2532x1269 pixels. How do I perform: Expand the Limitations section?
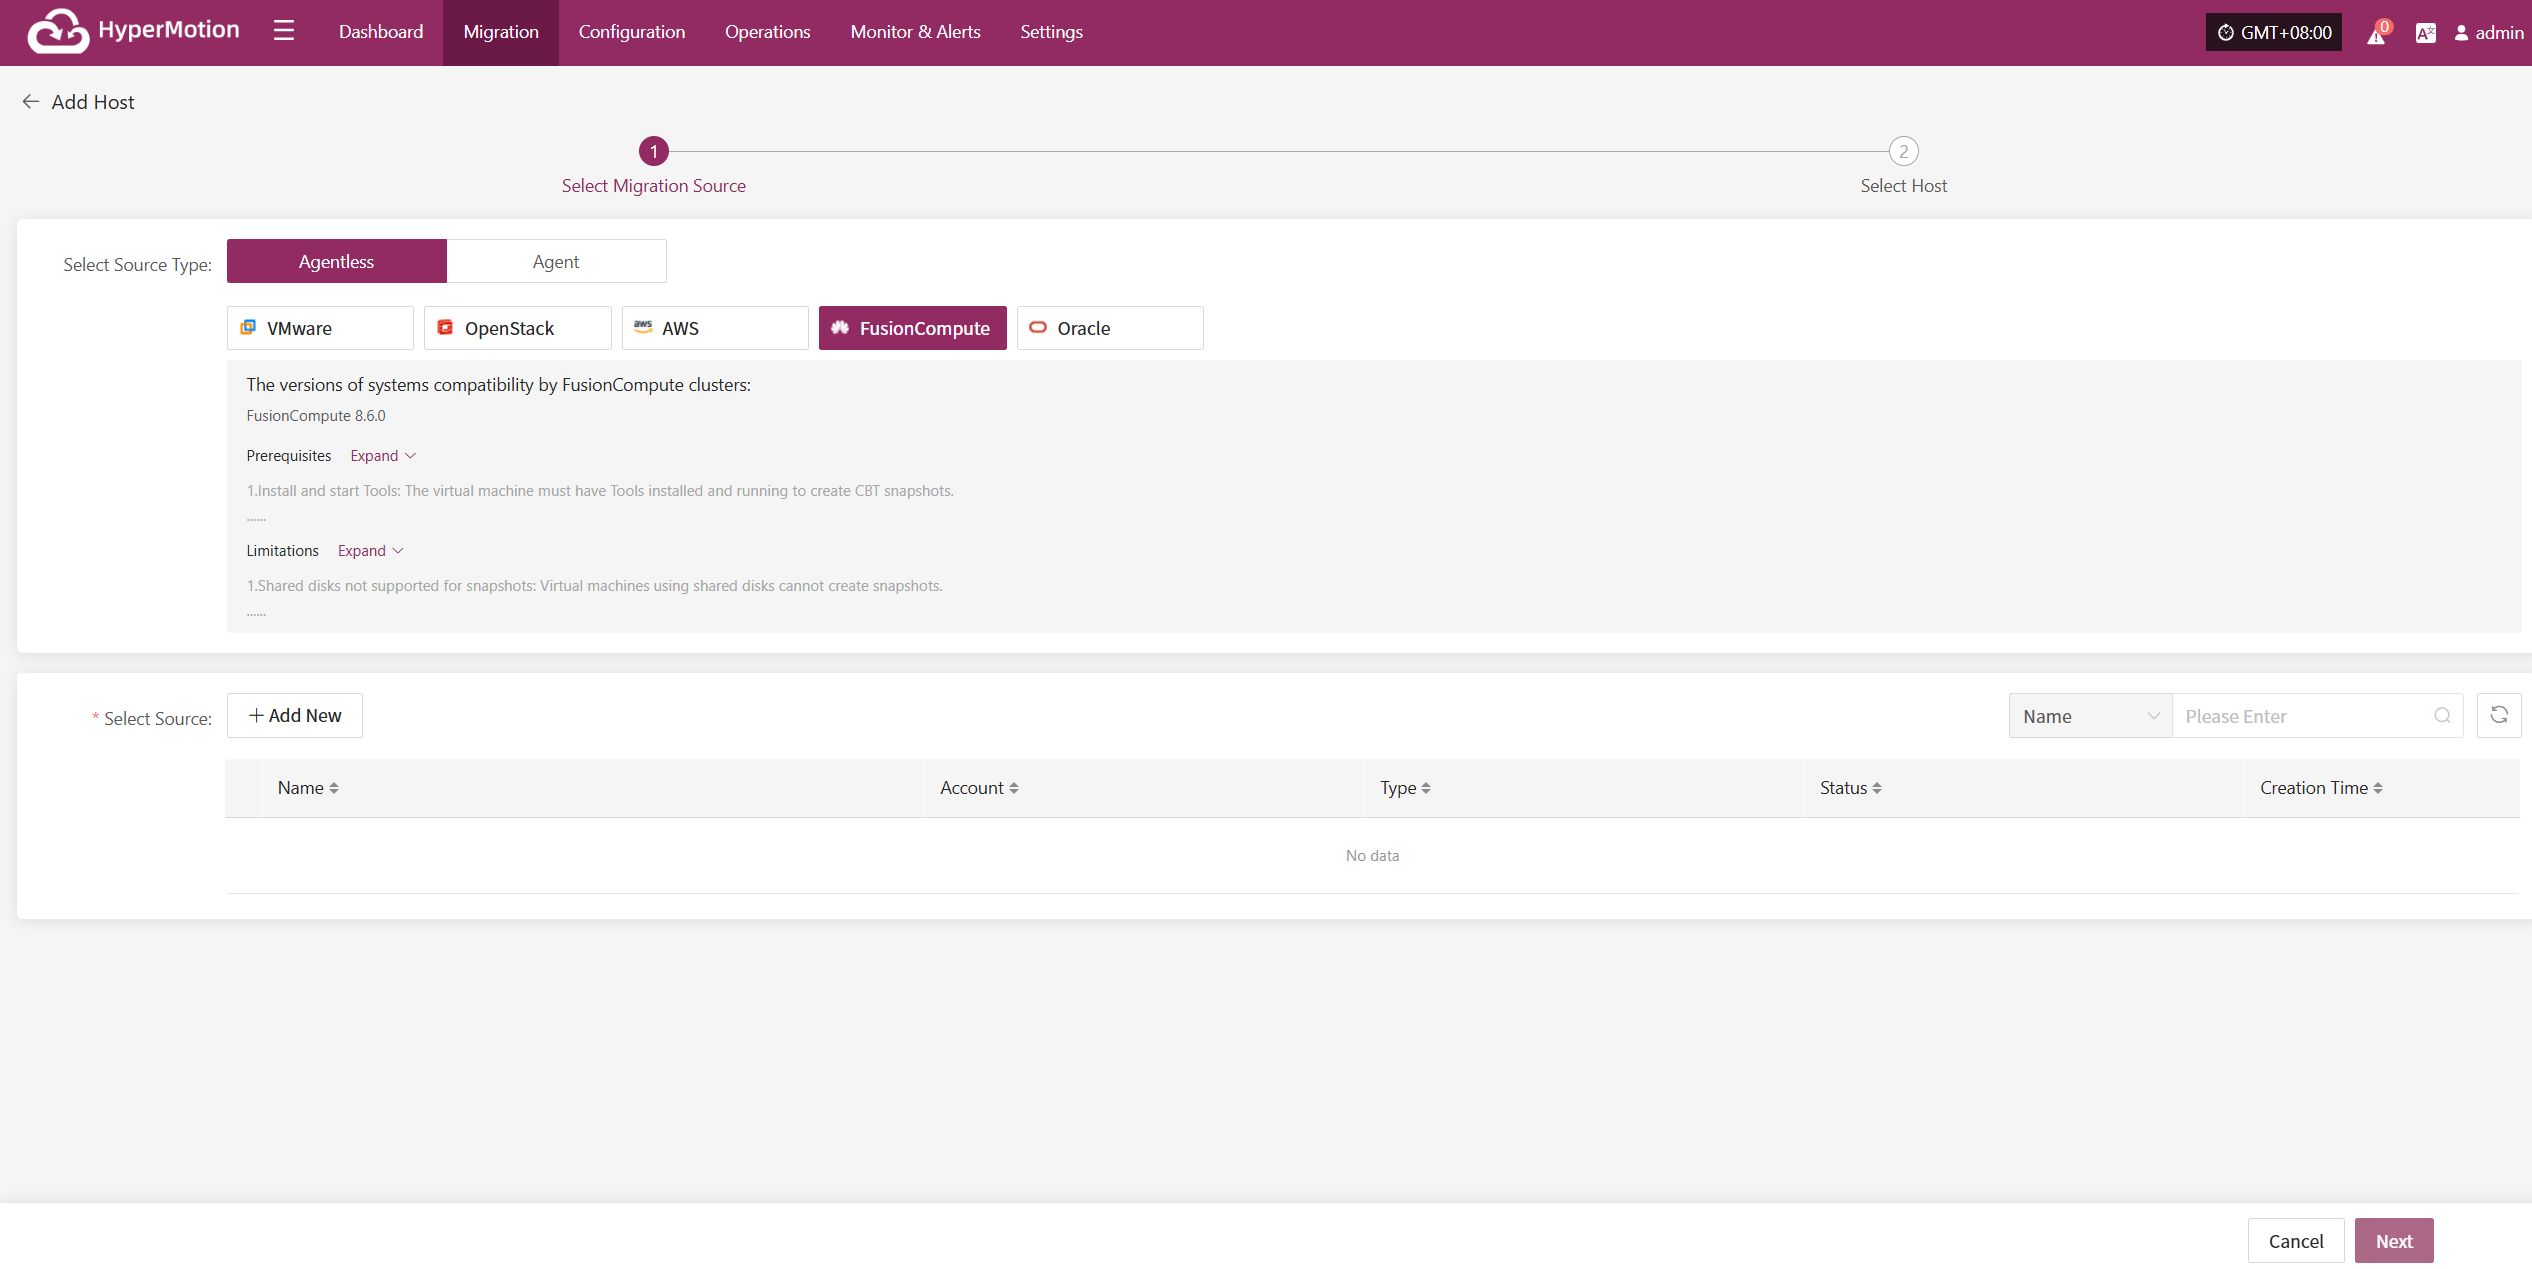click(371, 551)
